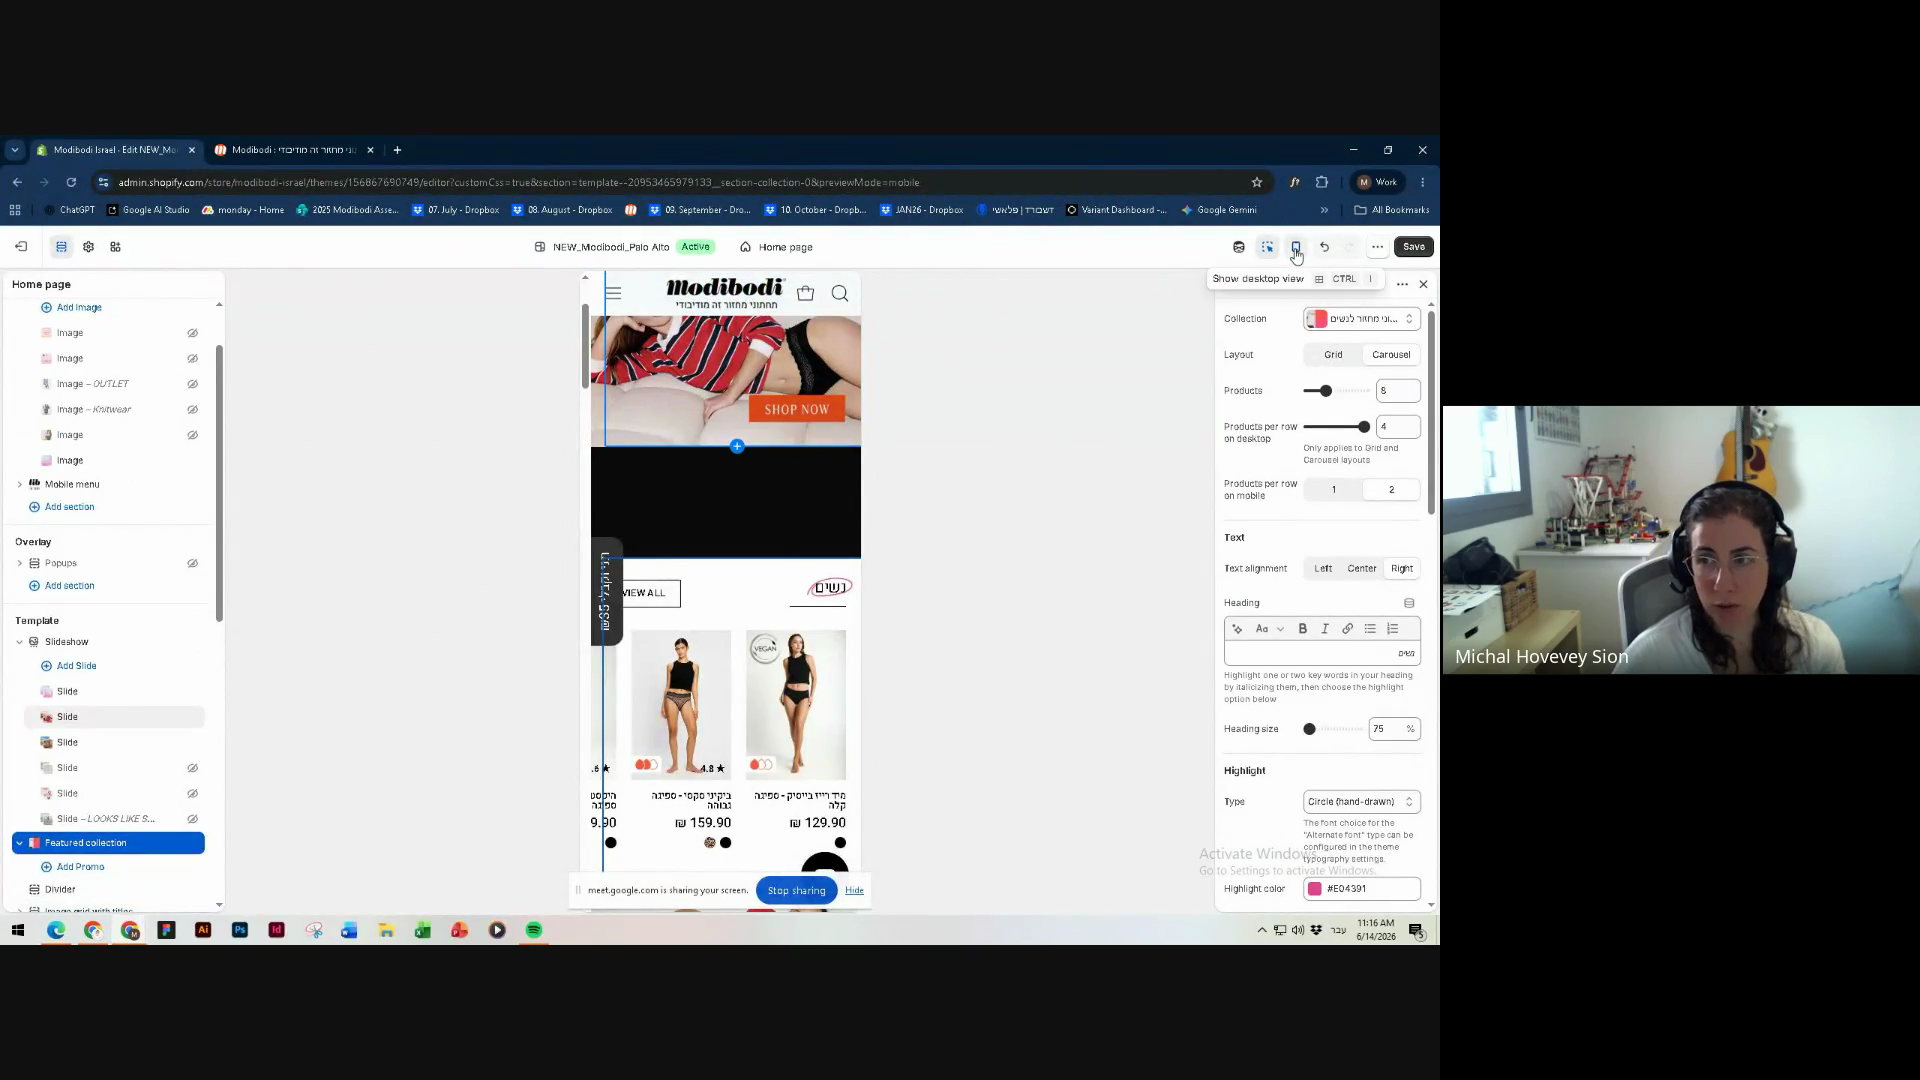Open the Theme settings gear icon

pyautogui.click(x=88, y=247)
